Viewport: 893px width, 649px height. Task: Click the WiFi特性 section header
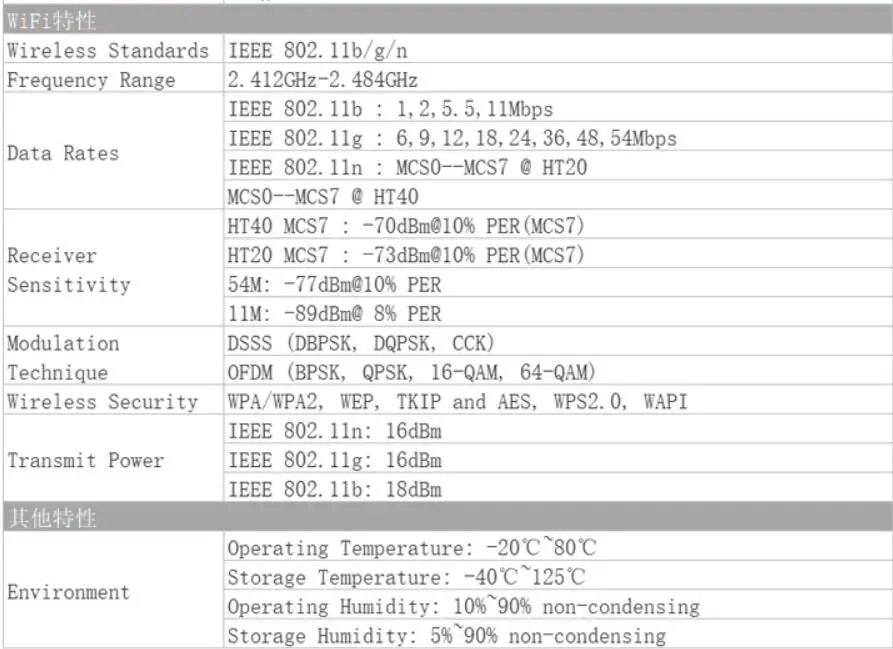[52, 20]
